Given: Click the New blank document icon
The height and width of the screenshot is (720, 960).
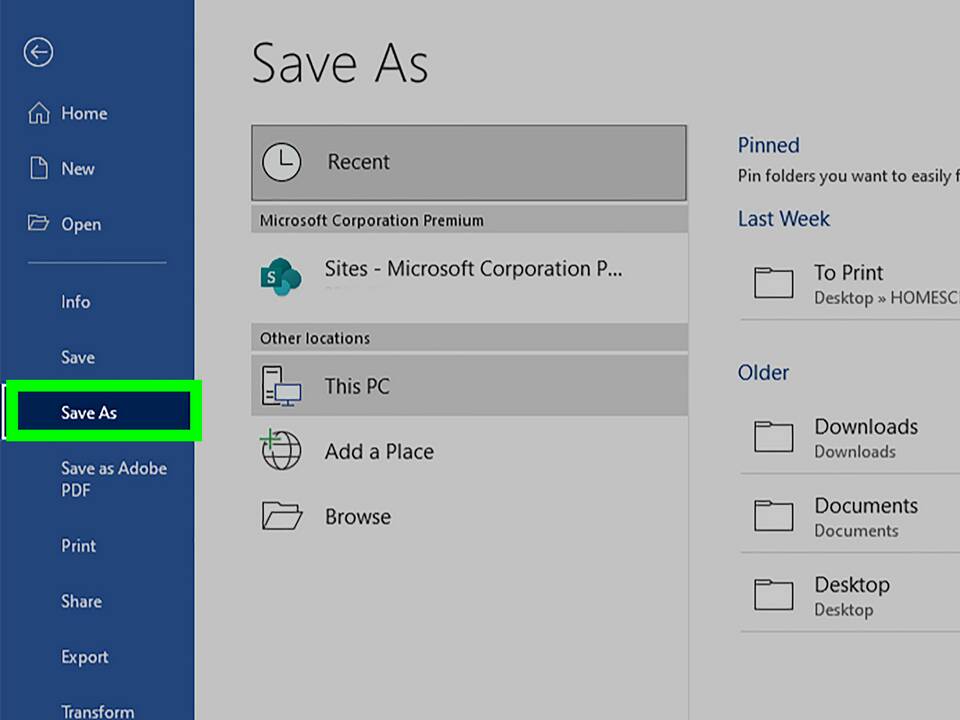Looking at the screenshot, I should pyautogui.click(x=39, y=169).
